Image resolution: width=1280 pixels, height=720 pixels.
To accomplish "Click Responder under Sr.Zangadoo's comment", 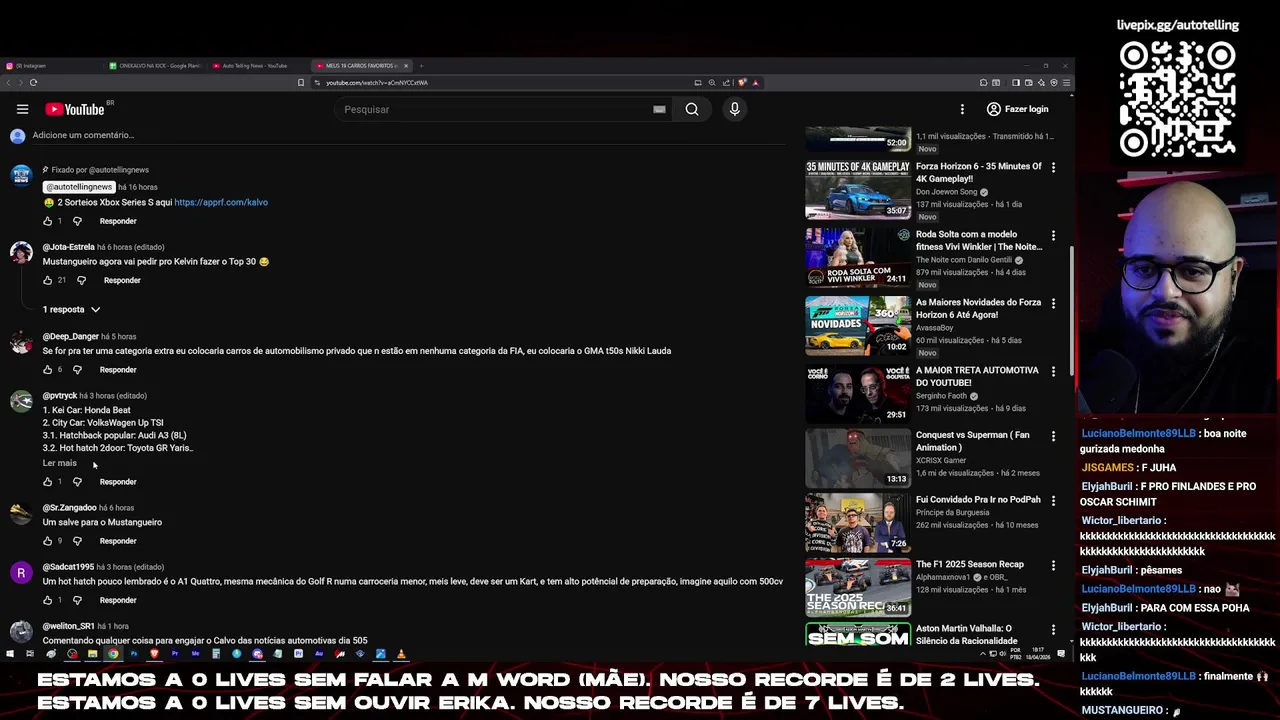I will [118, 541].
